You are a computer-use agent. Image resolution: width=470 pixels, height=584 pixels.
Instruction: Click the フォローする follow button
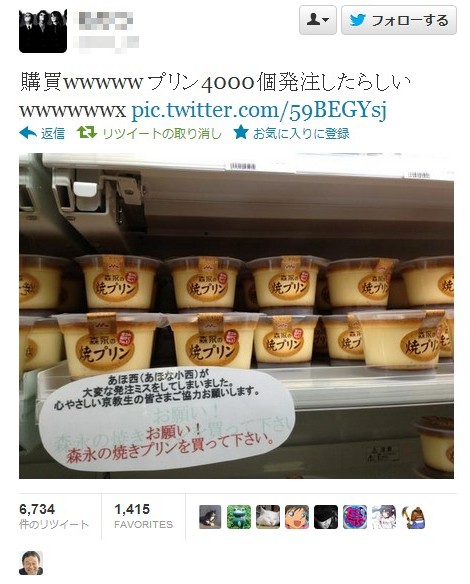[399, 20]
